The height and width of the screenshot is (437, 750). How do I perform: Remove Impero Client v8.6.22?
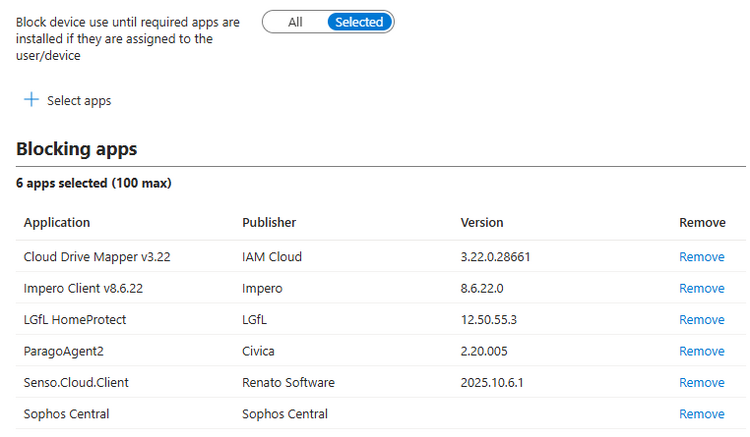[x=702, y=288]
